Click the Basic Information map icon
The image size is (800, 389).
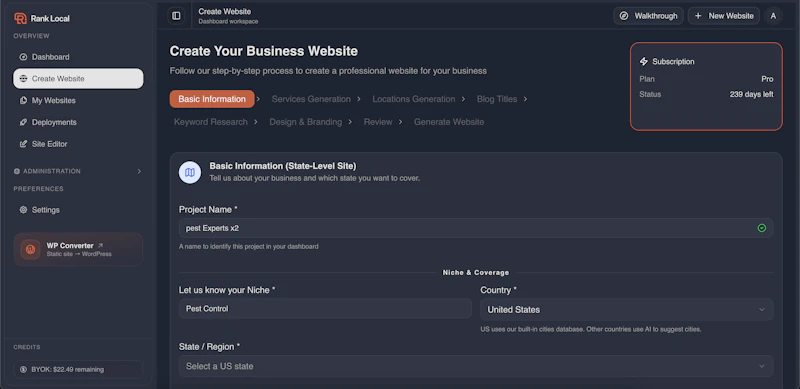pos(190,173)
